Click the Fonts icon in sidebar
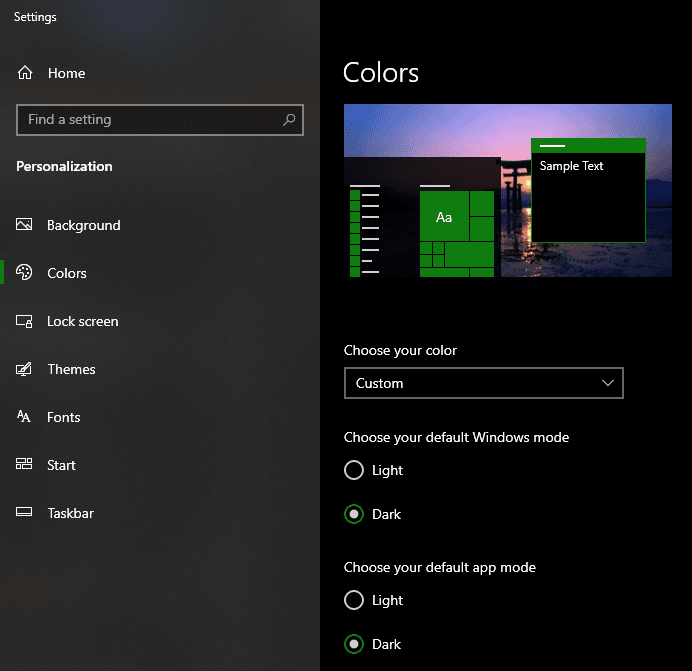 click(25, 417)
